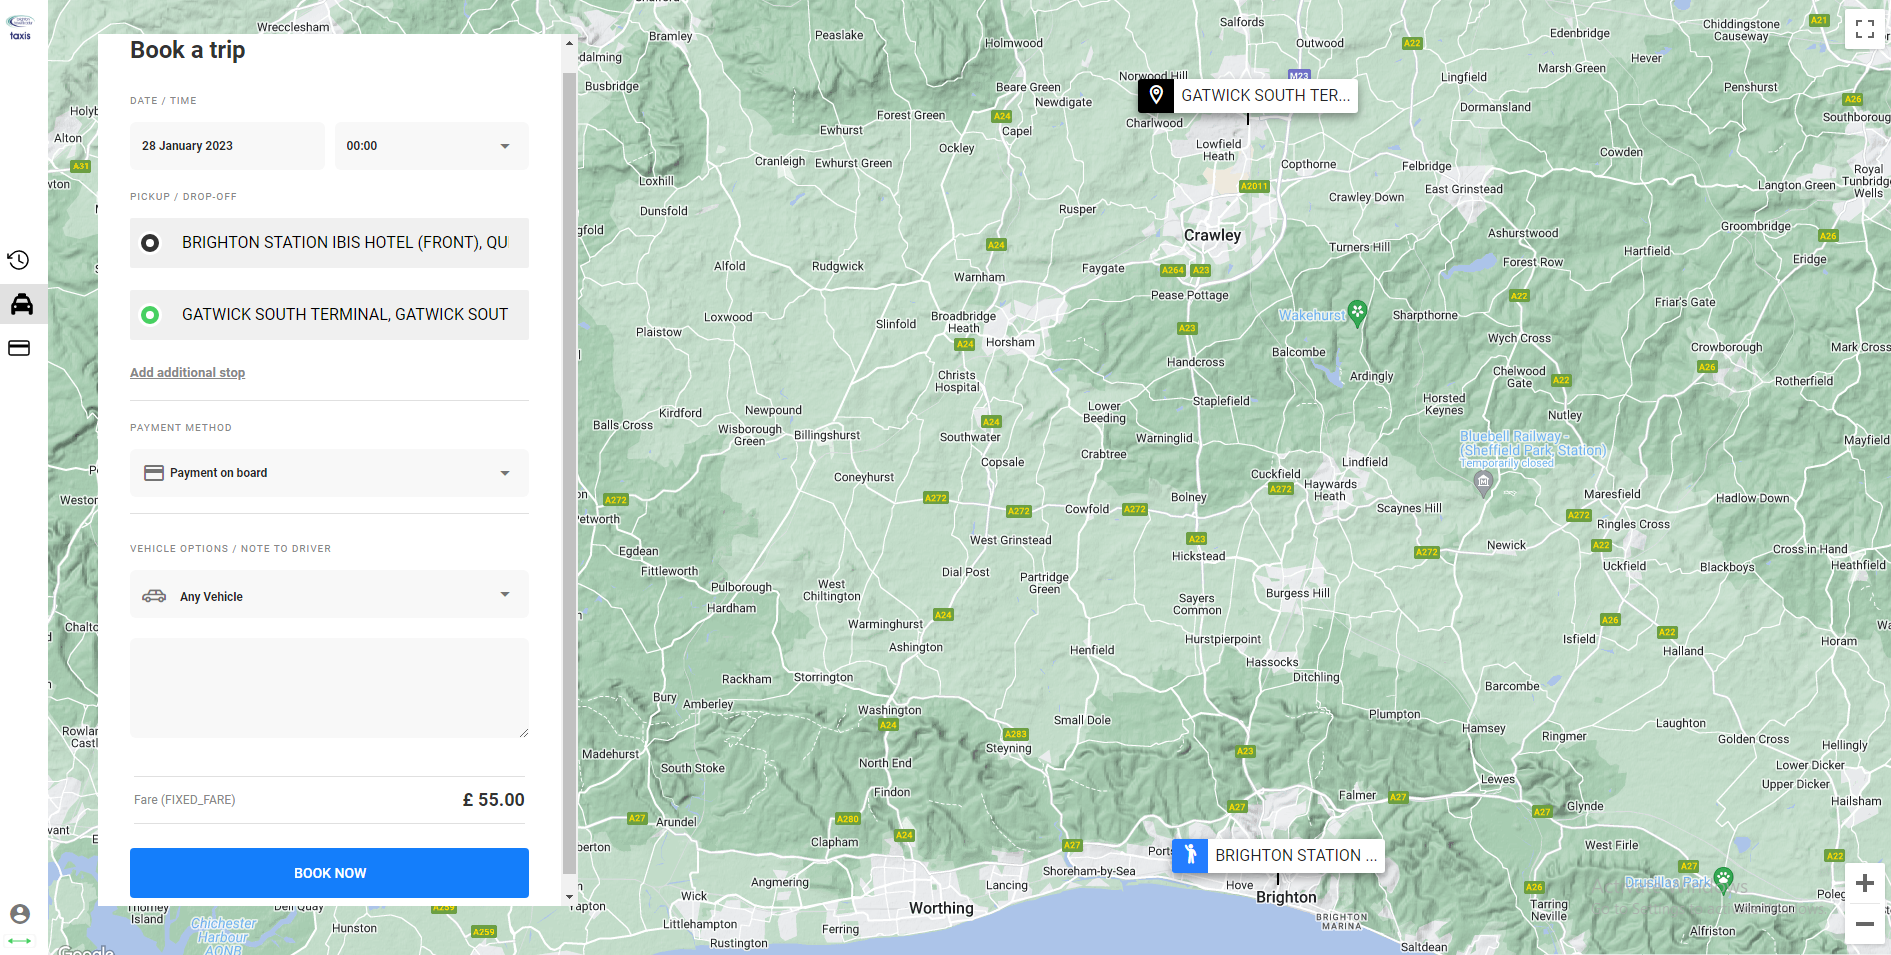The height and width of the screenshot is (955, 1891).
Task: Zoom in on the map
Action: point(1865,884)
